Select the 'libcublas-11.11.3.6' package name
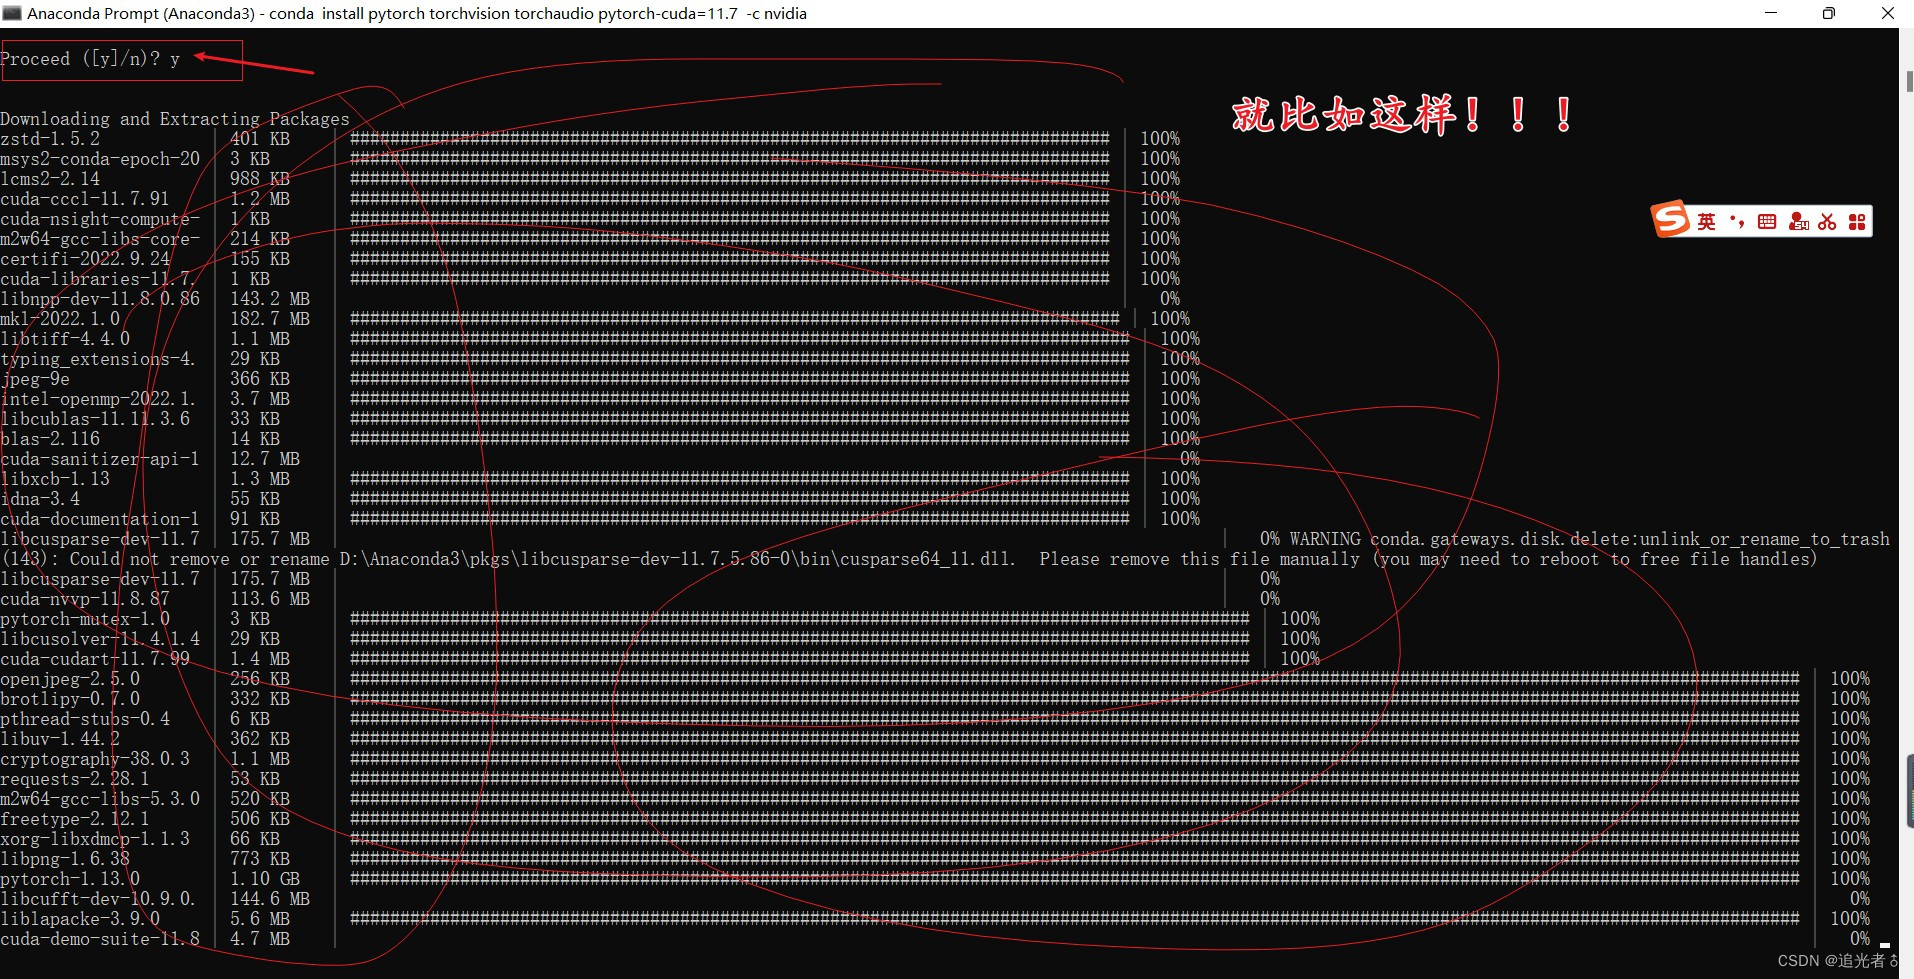The height and width of the screenshot is (979, 1914). [95, 419]
